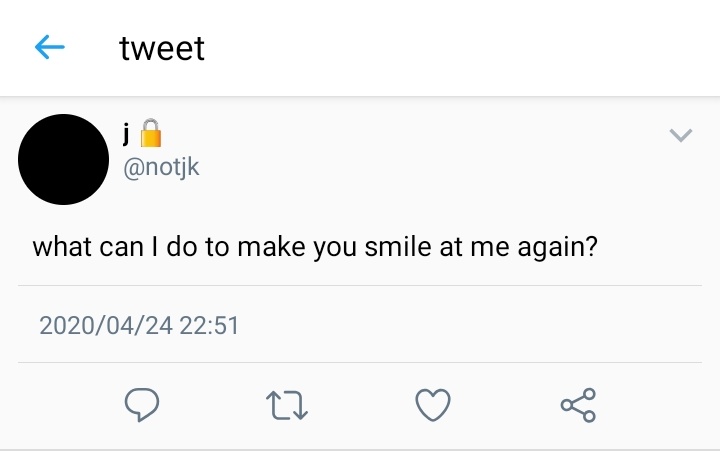Tap the "tweet" header title
Image resolution: width=720 pixels, height=451 pixels.
pyautogui.click(x=162, y=48)
